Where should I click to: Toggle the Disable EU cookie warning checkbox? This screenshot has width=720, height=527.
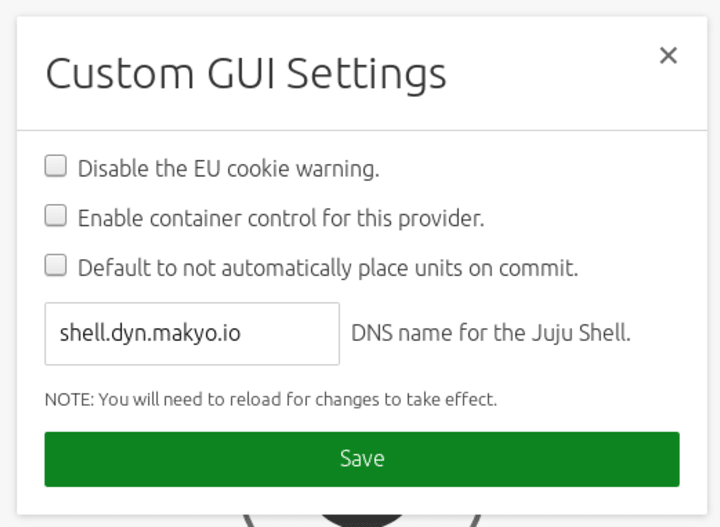tap(56, 166)
